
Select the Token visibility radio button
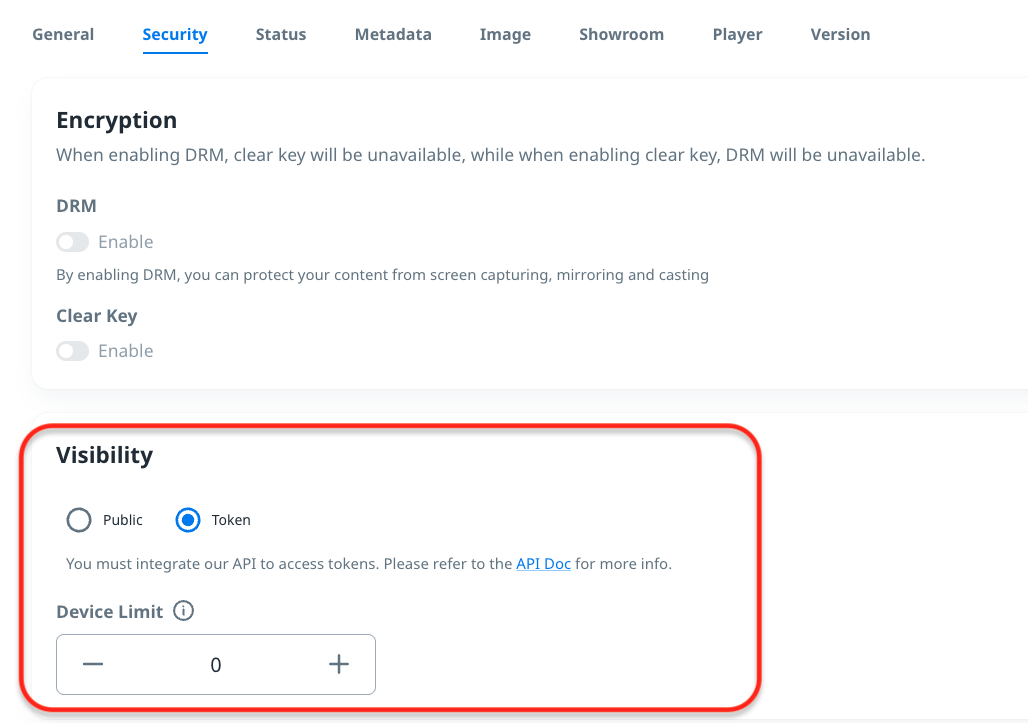pyautogui.click(x=188, y=520)
